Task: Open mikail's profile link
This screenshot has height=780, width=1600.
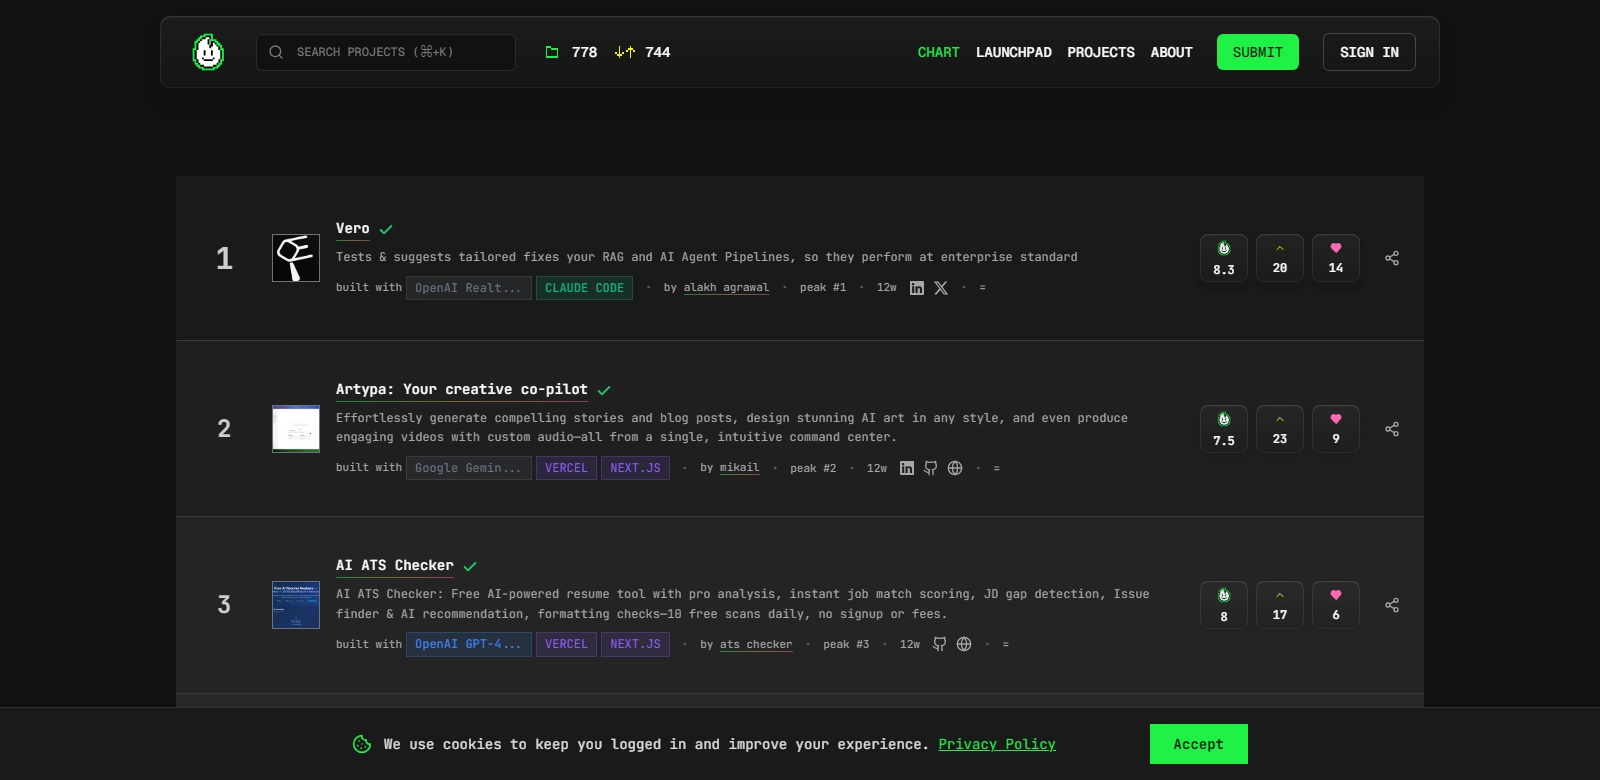Action: pos(739,468)
